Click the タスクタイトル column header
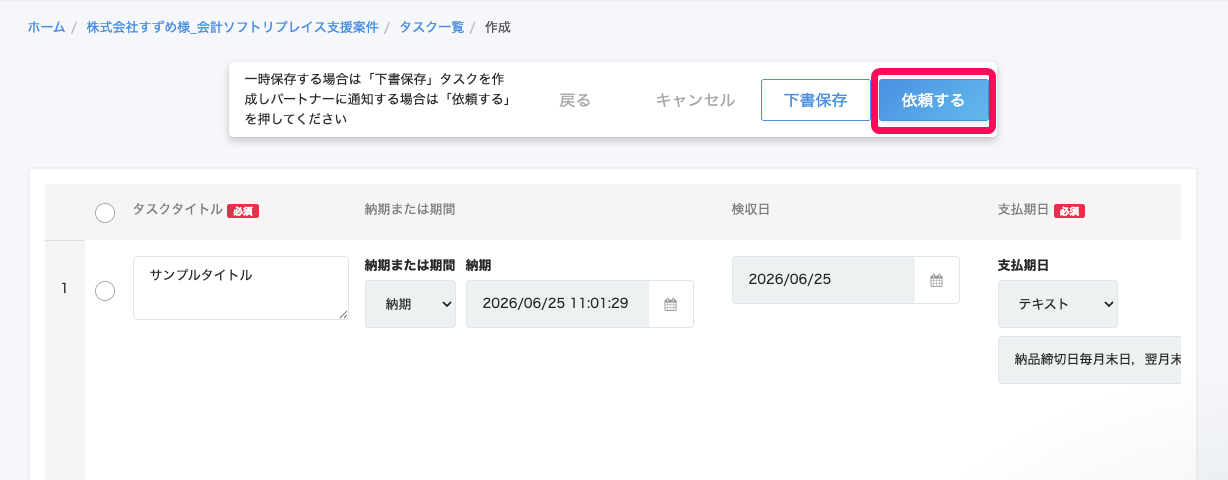This screenshot has height=480, width=1228. 178,209
